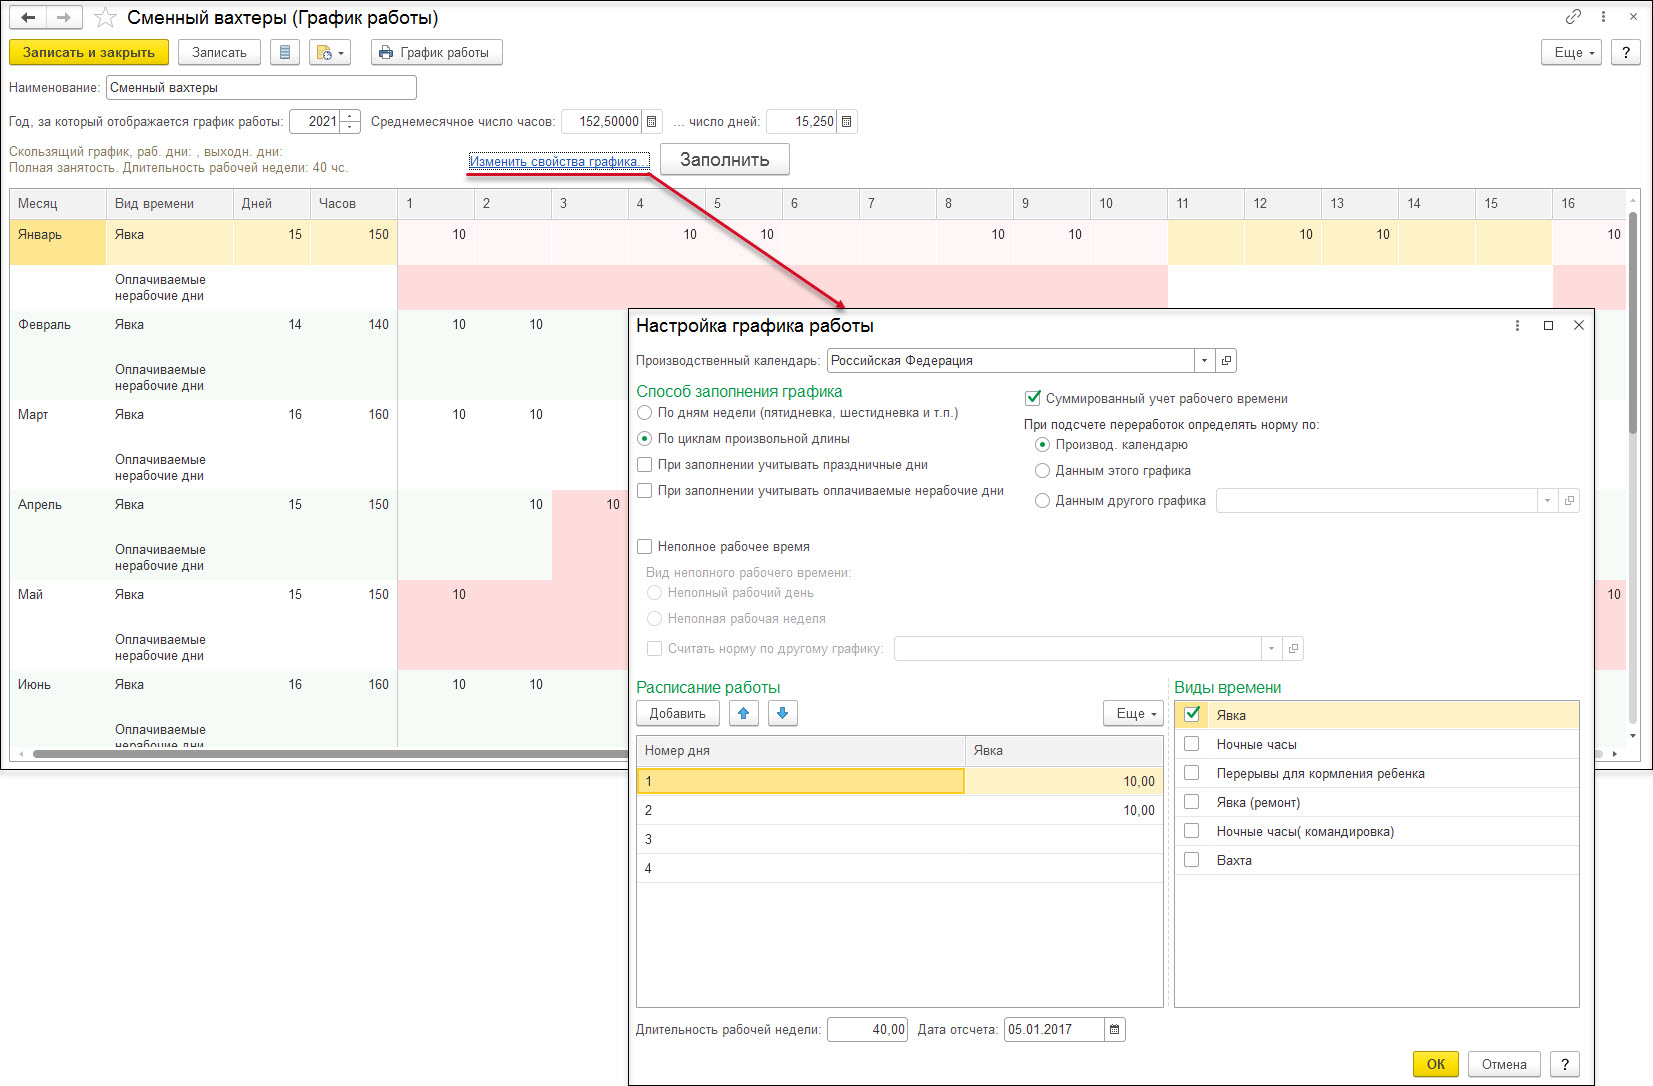Click Номер дня column header
The height and width of the screenshot is (1086, 1653).
801,750
